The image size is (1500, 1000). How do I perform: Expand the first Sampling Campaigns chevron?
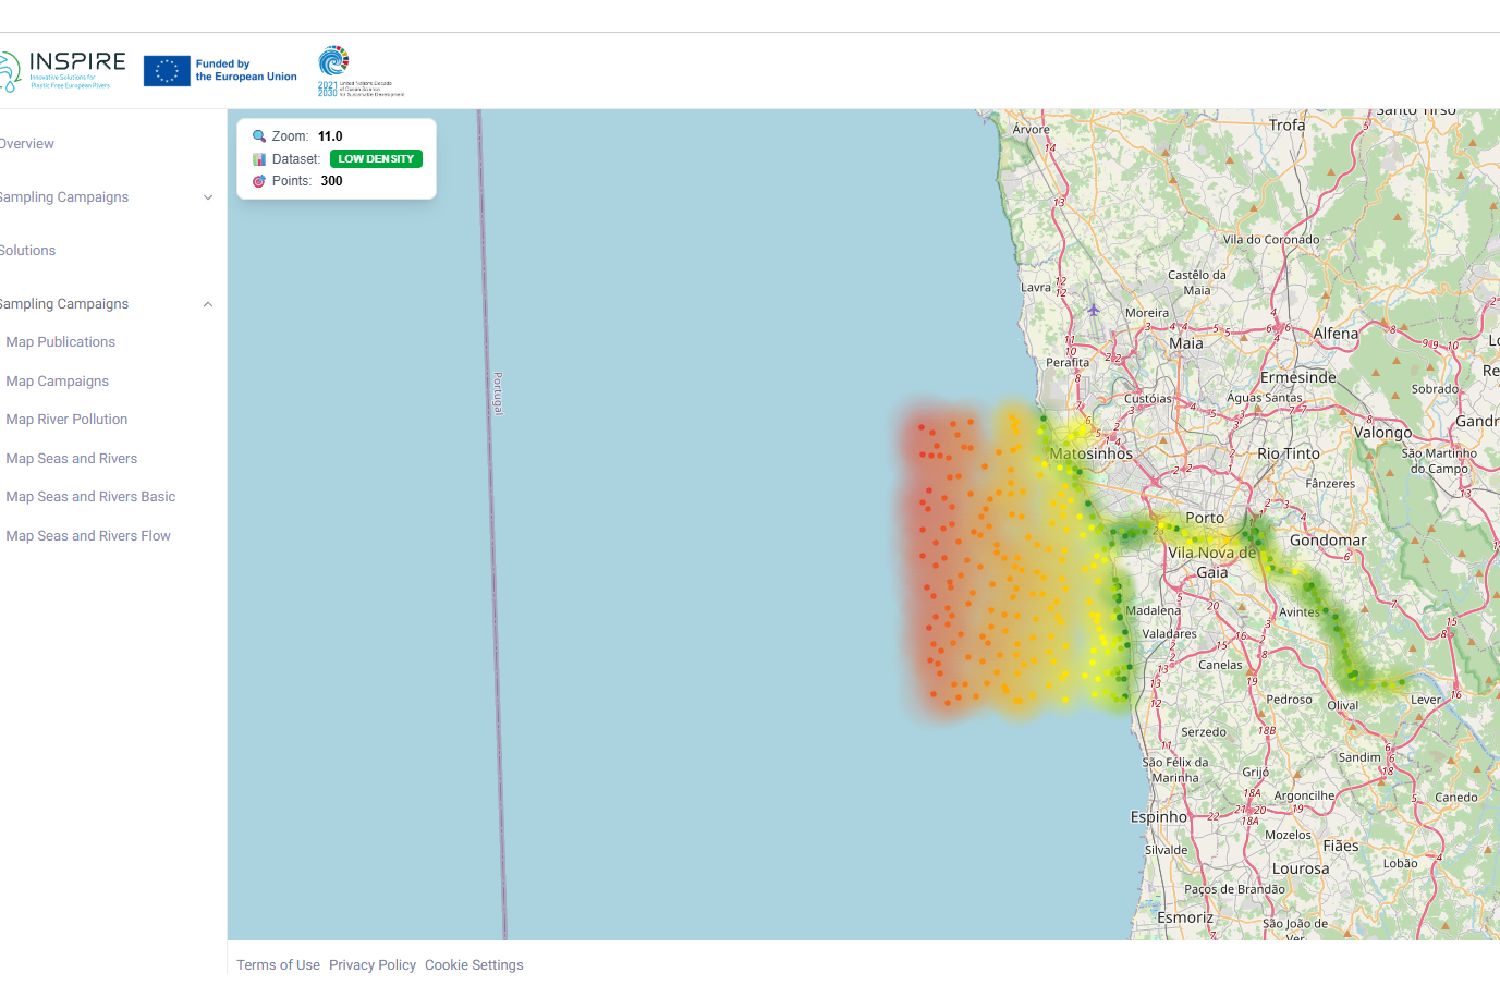208,197
